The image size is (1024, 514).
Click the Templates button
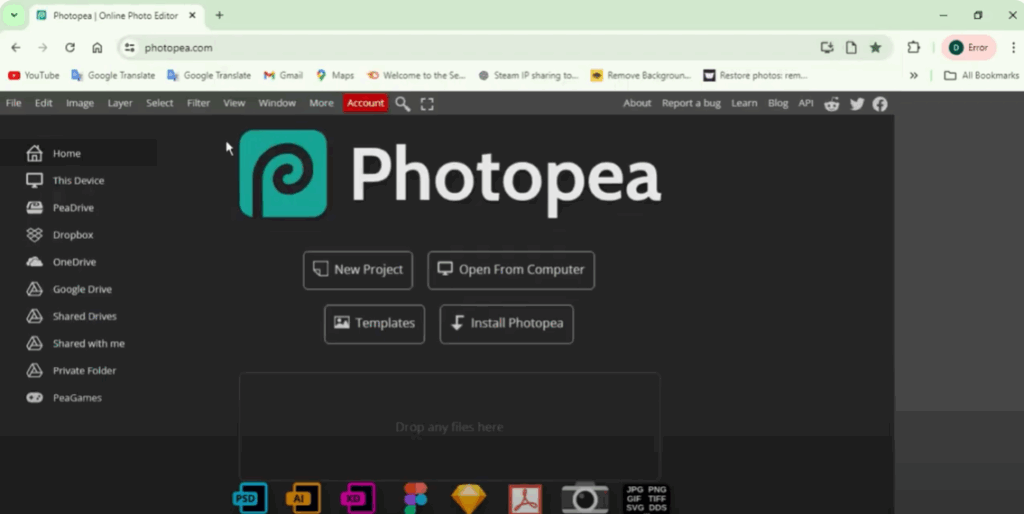click(x=374, y=323)
